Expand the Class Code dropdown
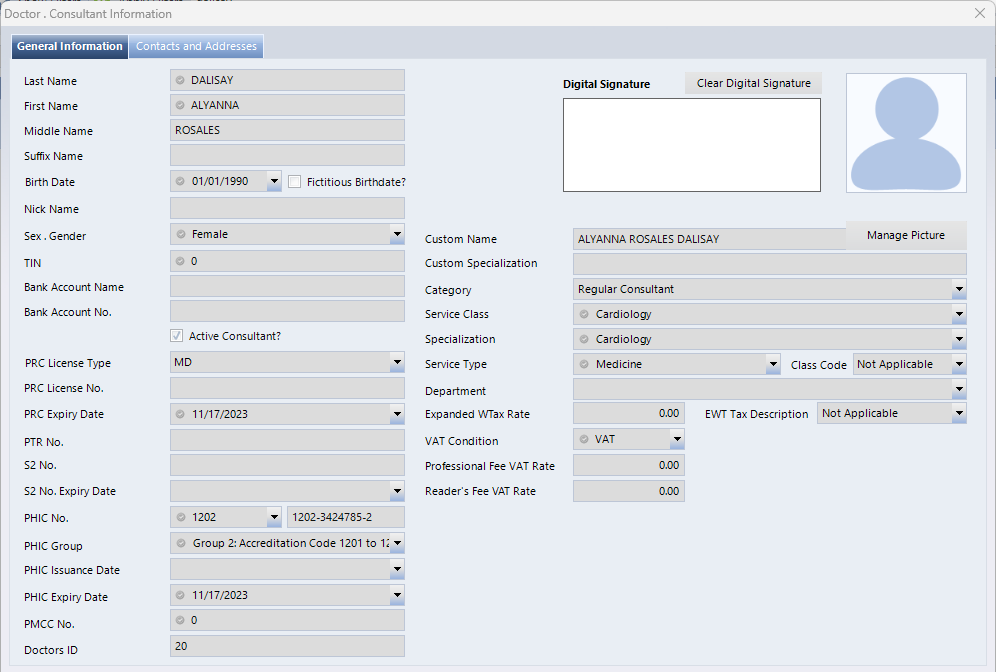The image size is (996, 672). click(x=959, y=364)
